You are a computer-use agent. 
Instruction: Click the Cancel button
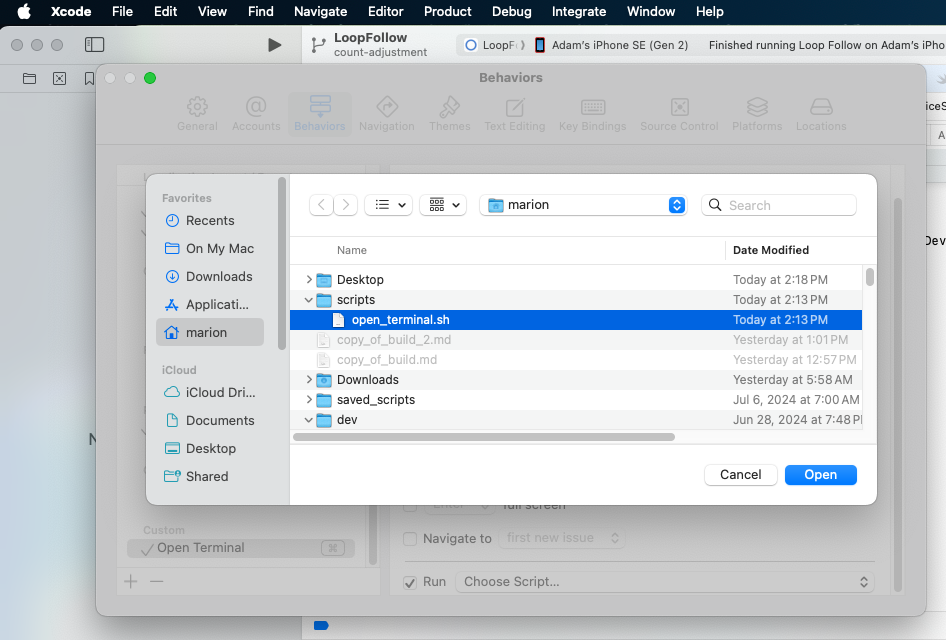740,475
